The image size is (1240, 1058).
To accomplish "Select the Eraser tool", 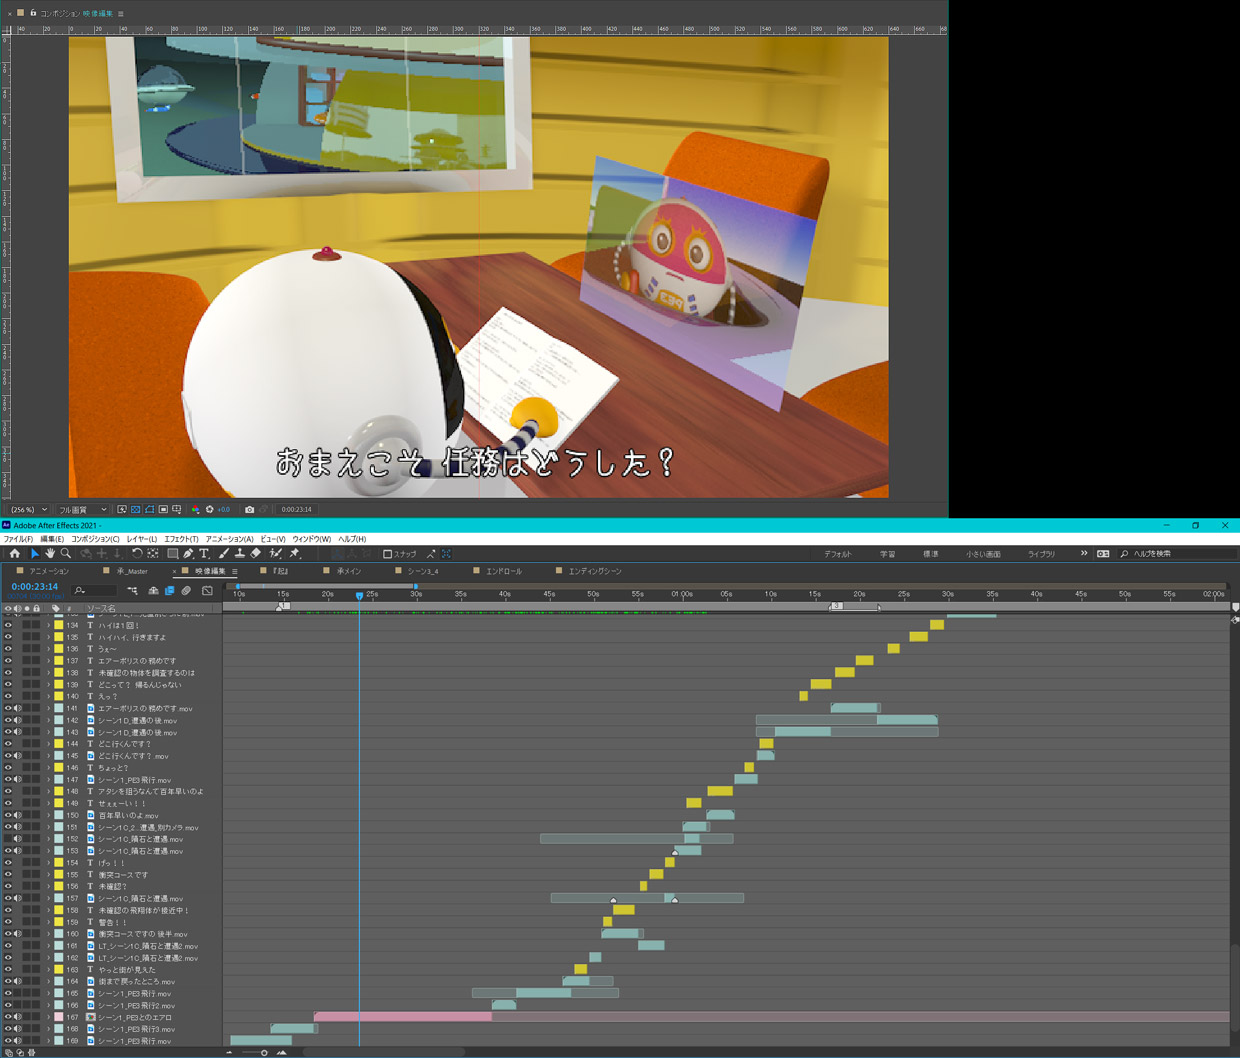I will click(x=256, y=553).
